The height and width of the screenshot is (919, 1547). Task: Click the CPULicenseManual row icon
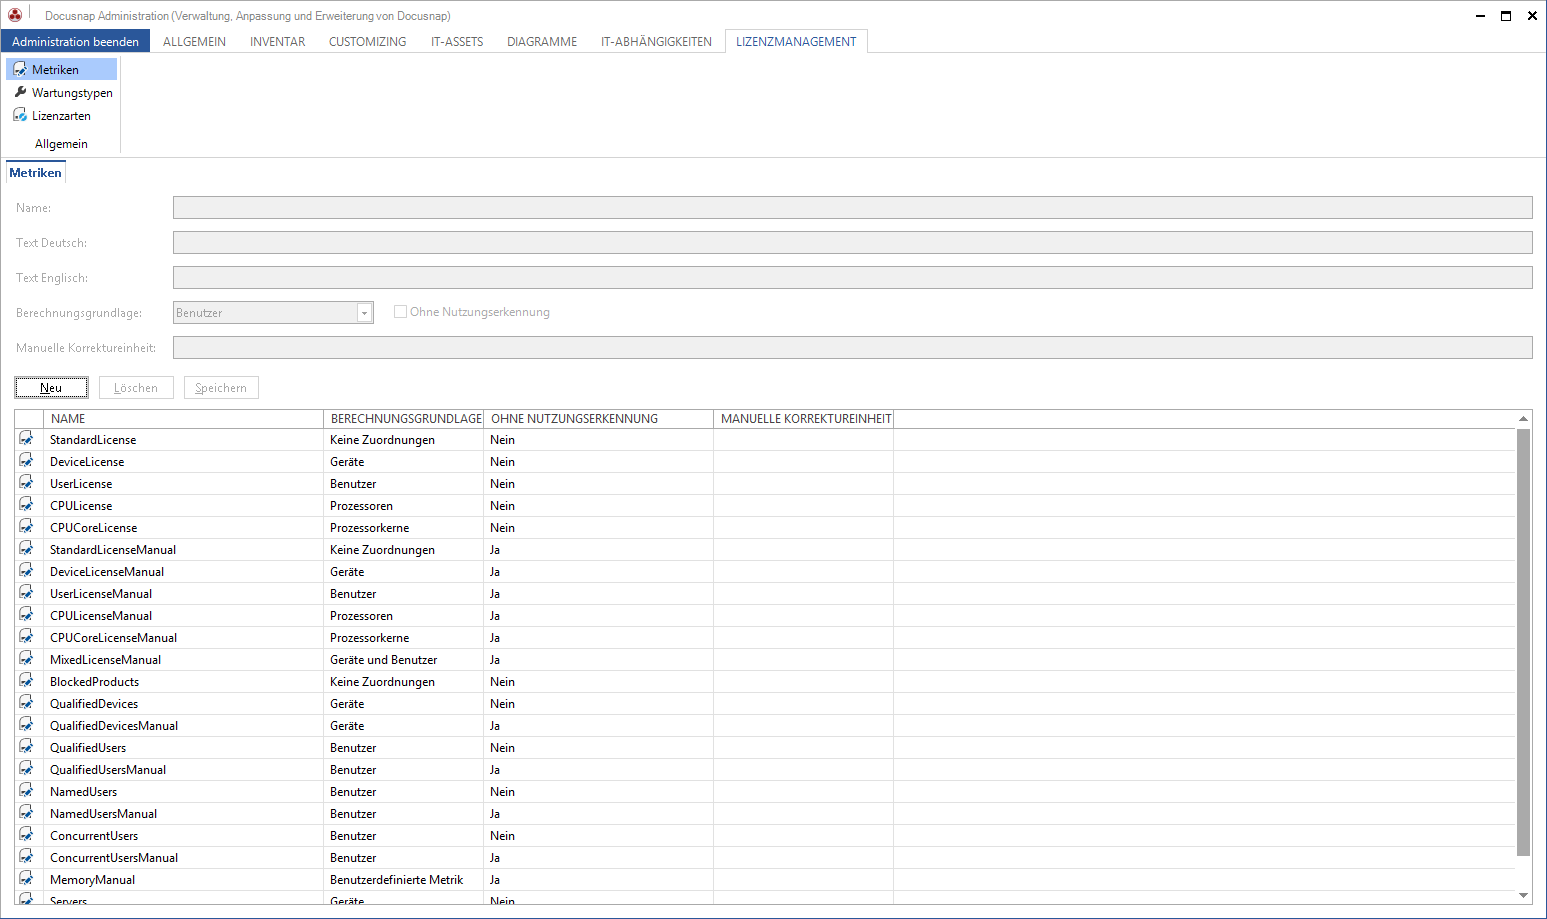coord(26,615)
